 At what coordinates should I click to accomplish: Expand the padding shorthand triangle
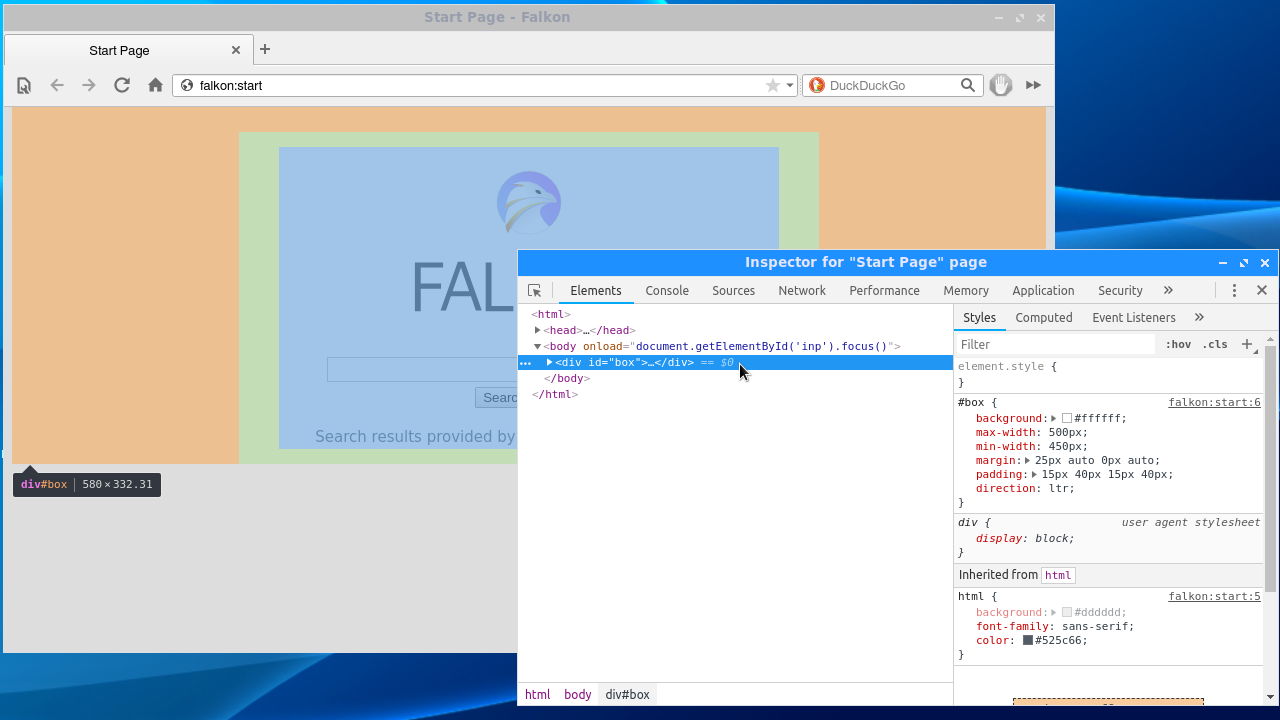point(1034,475)
